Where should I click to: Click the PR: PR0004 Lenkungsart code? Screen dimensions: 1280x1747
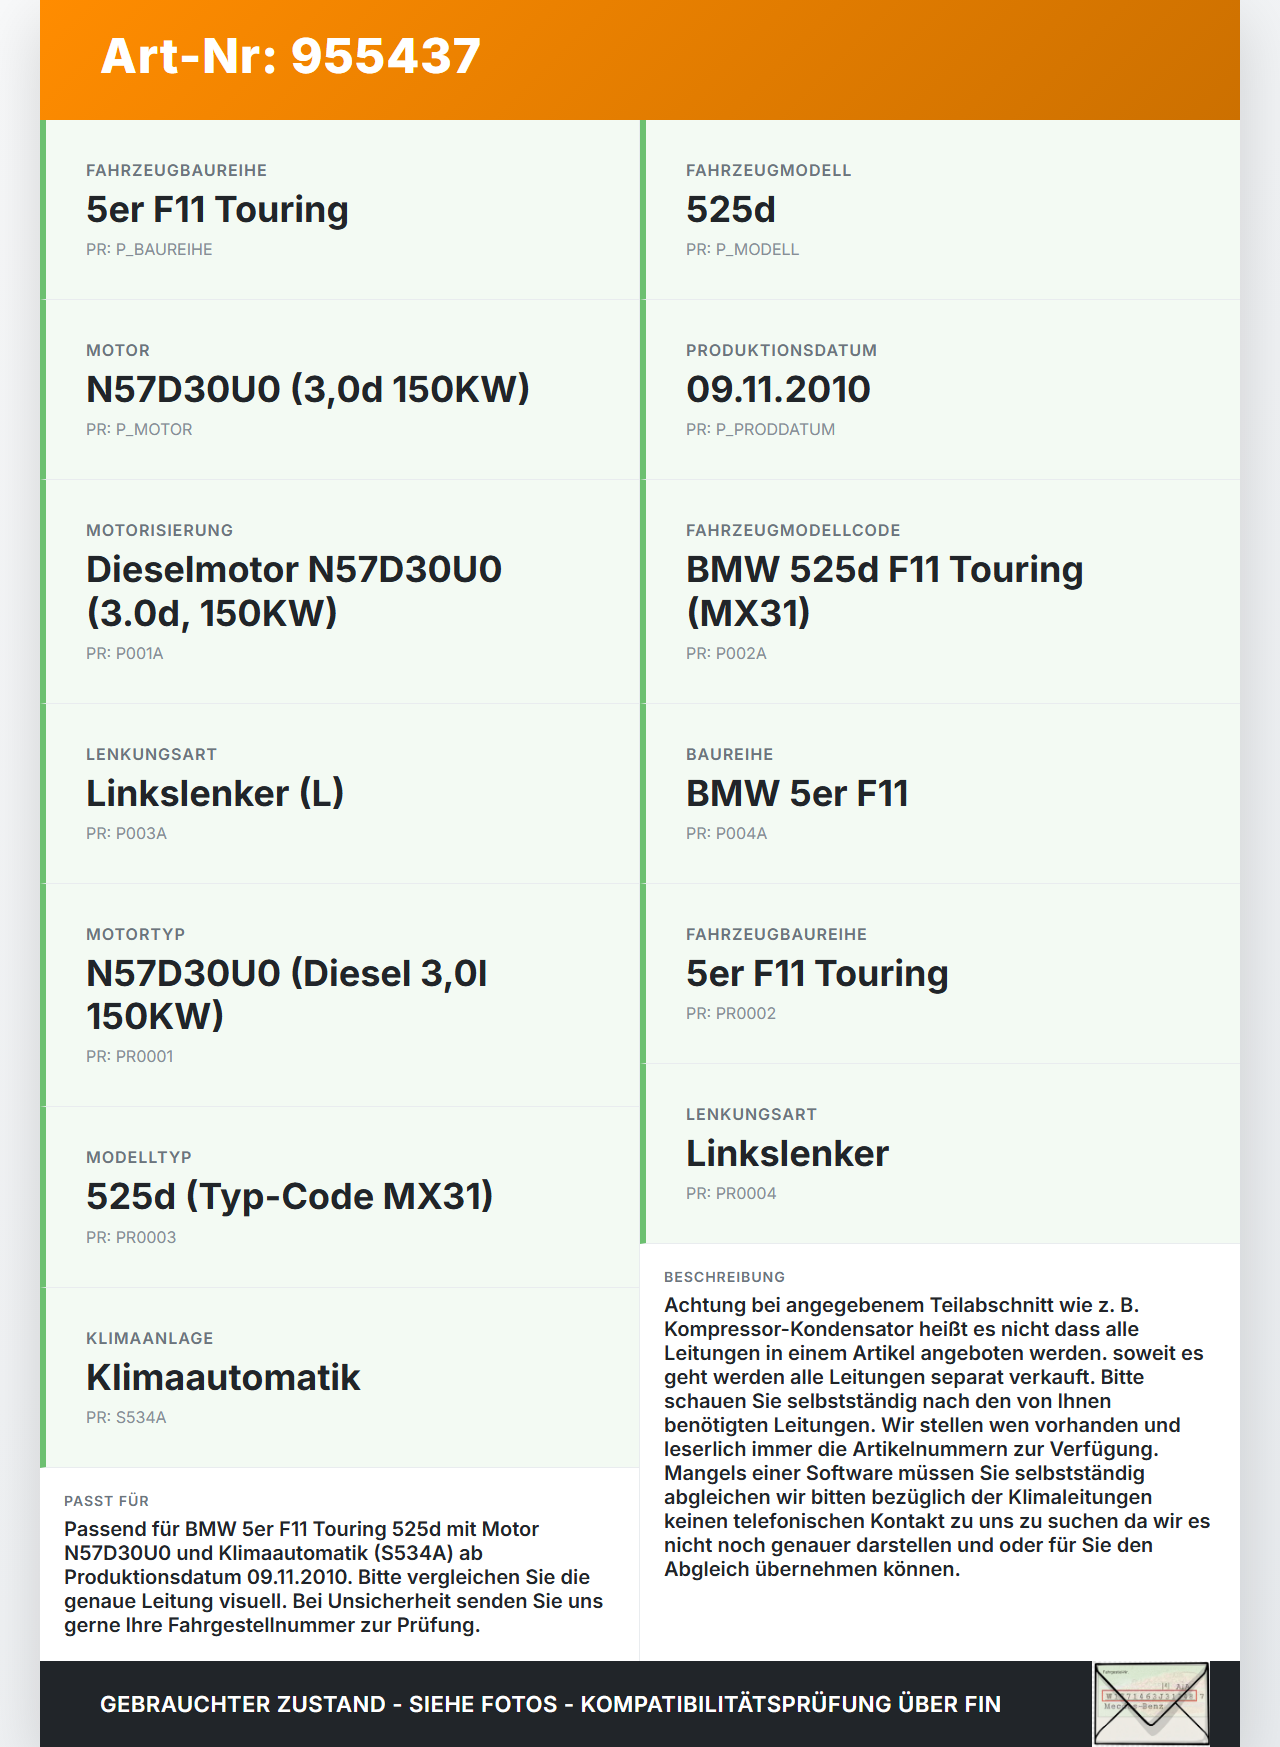(x=731, y=1193)
